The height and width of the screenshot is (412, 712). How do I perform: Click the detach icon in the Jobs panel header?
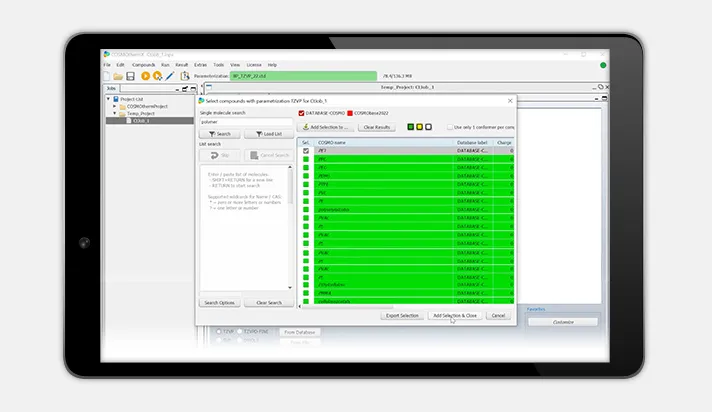tap(185, 89)
